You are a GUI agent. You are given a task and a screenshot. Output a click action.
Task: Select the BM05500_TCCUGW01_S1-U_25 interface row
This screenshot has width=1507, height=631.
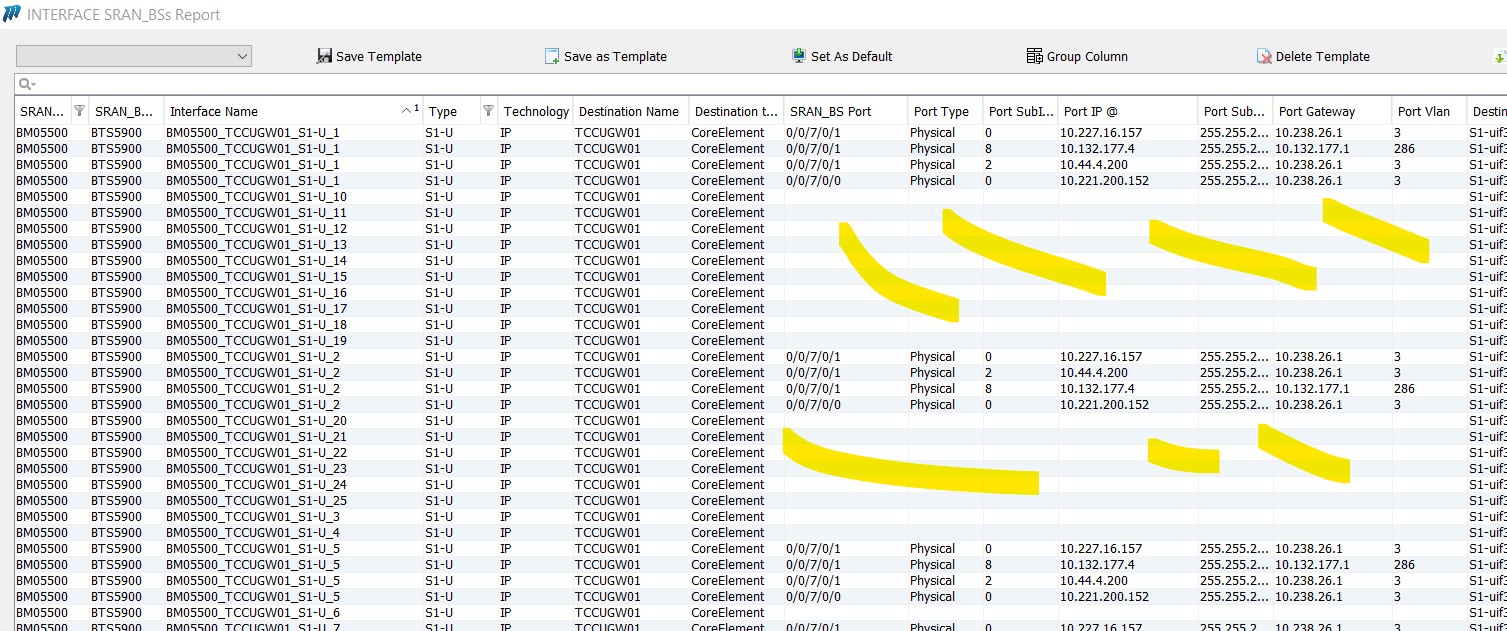(x=256, y=501)
